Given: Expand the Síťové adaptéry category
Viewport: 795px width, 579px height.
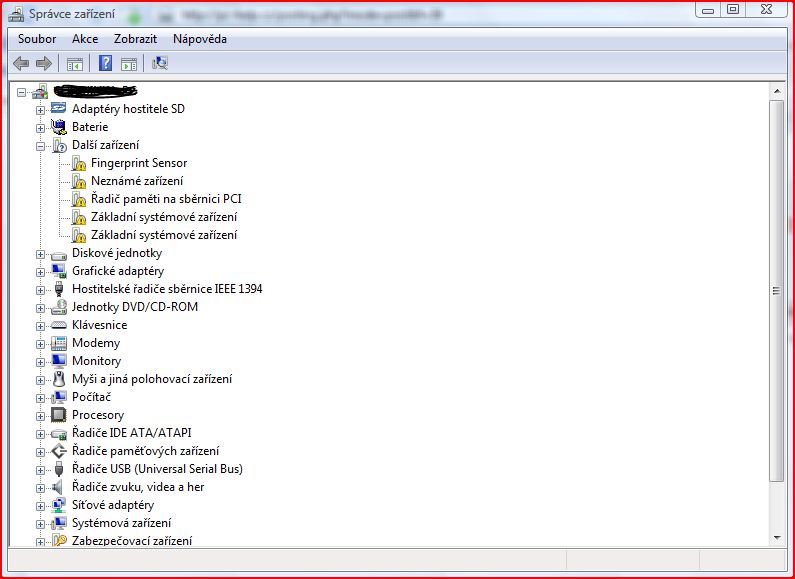Looking at the screenshot, I should (x=40, y=505).
